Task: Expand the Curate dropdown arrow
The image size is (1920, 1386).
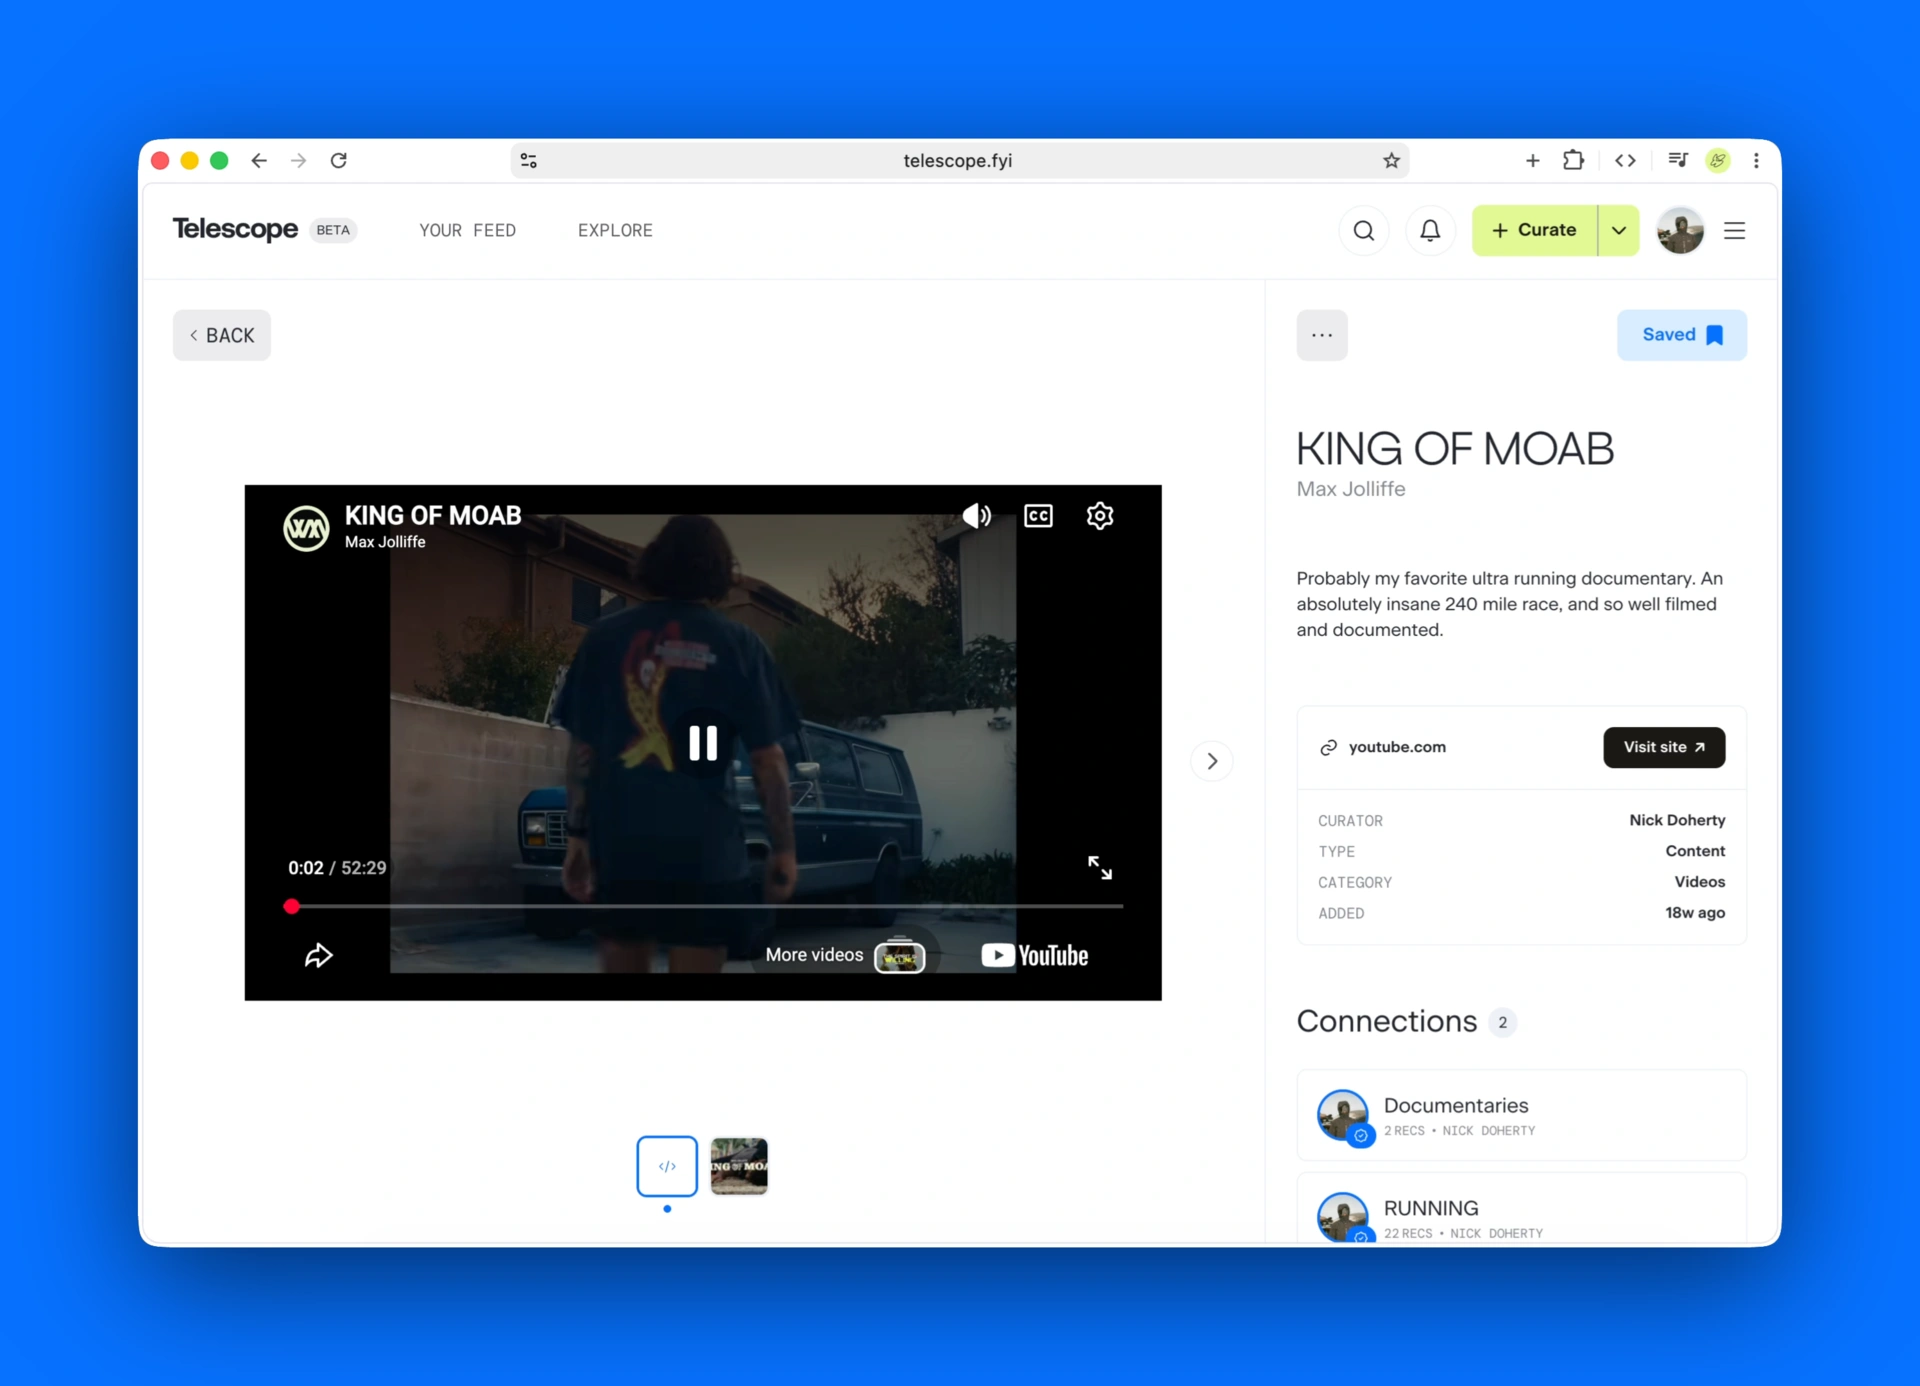Action: click(x=1619, y=231)
